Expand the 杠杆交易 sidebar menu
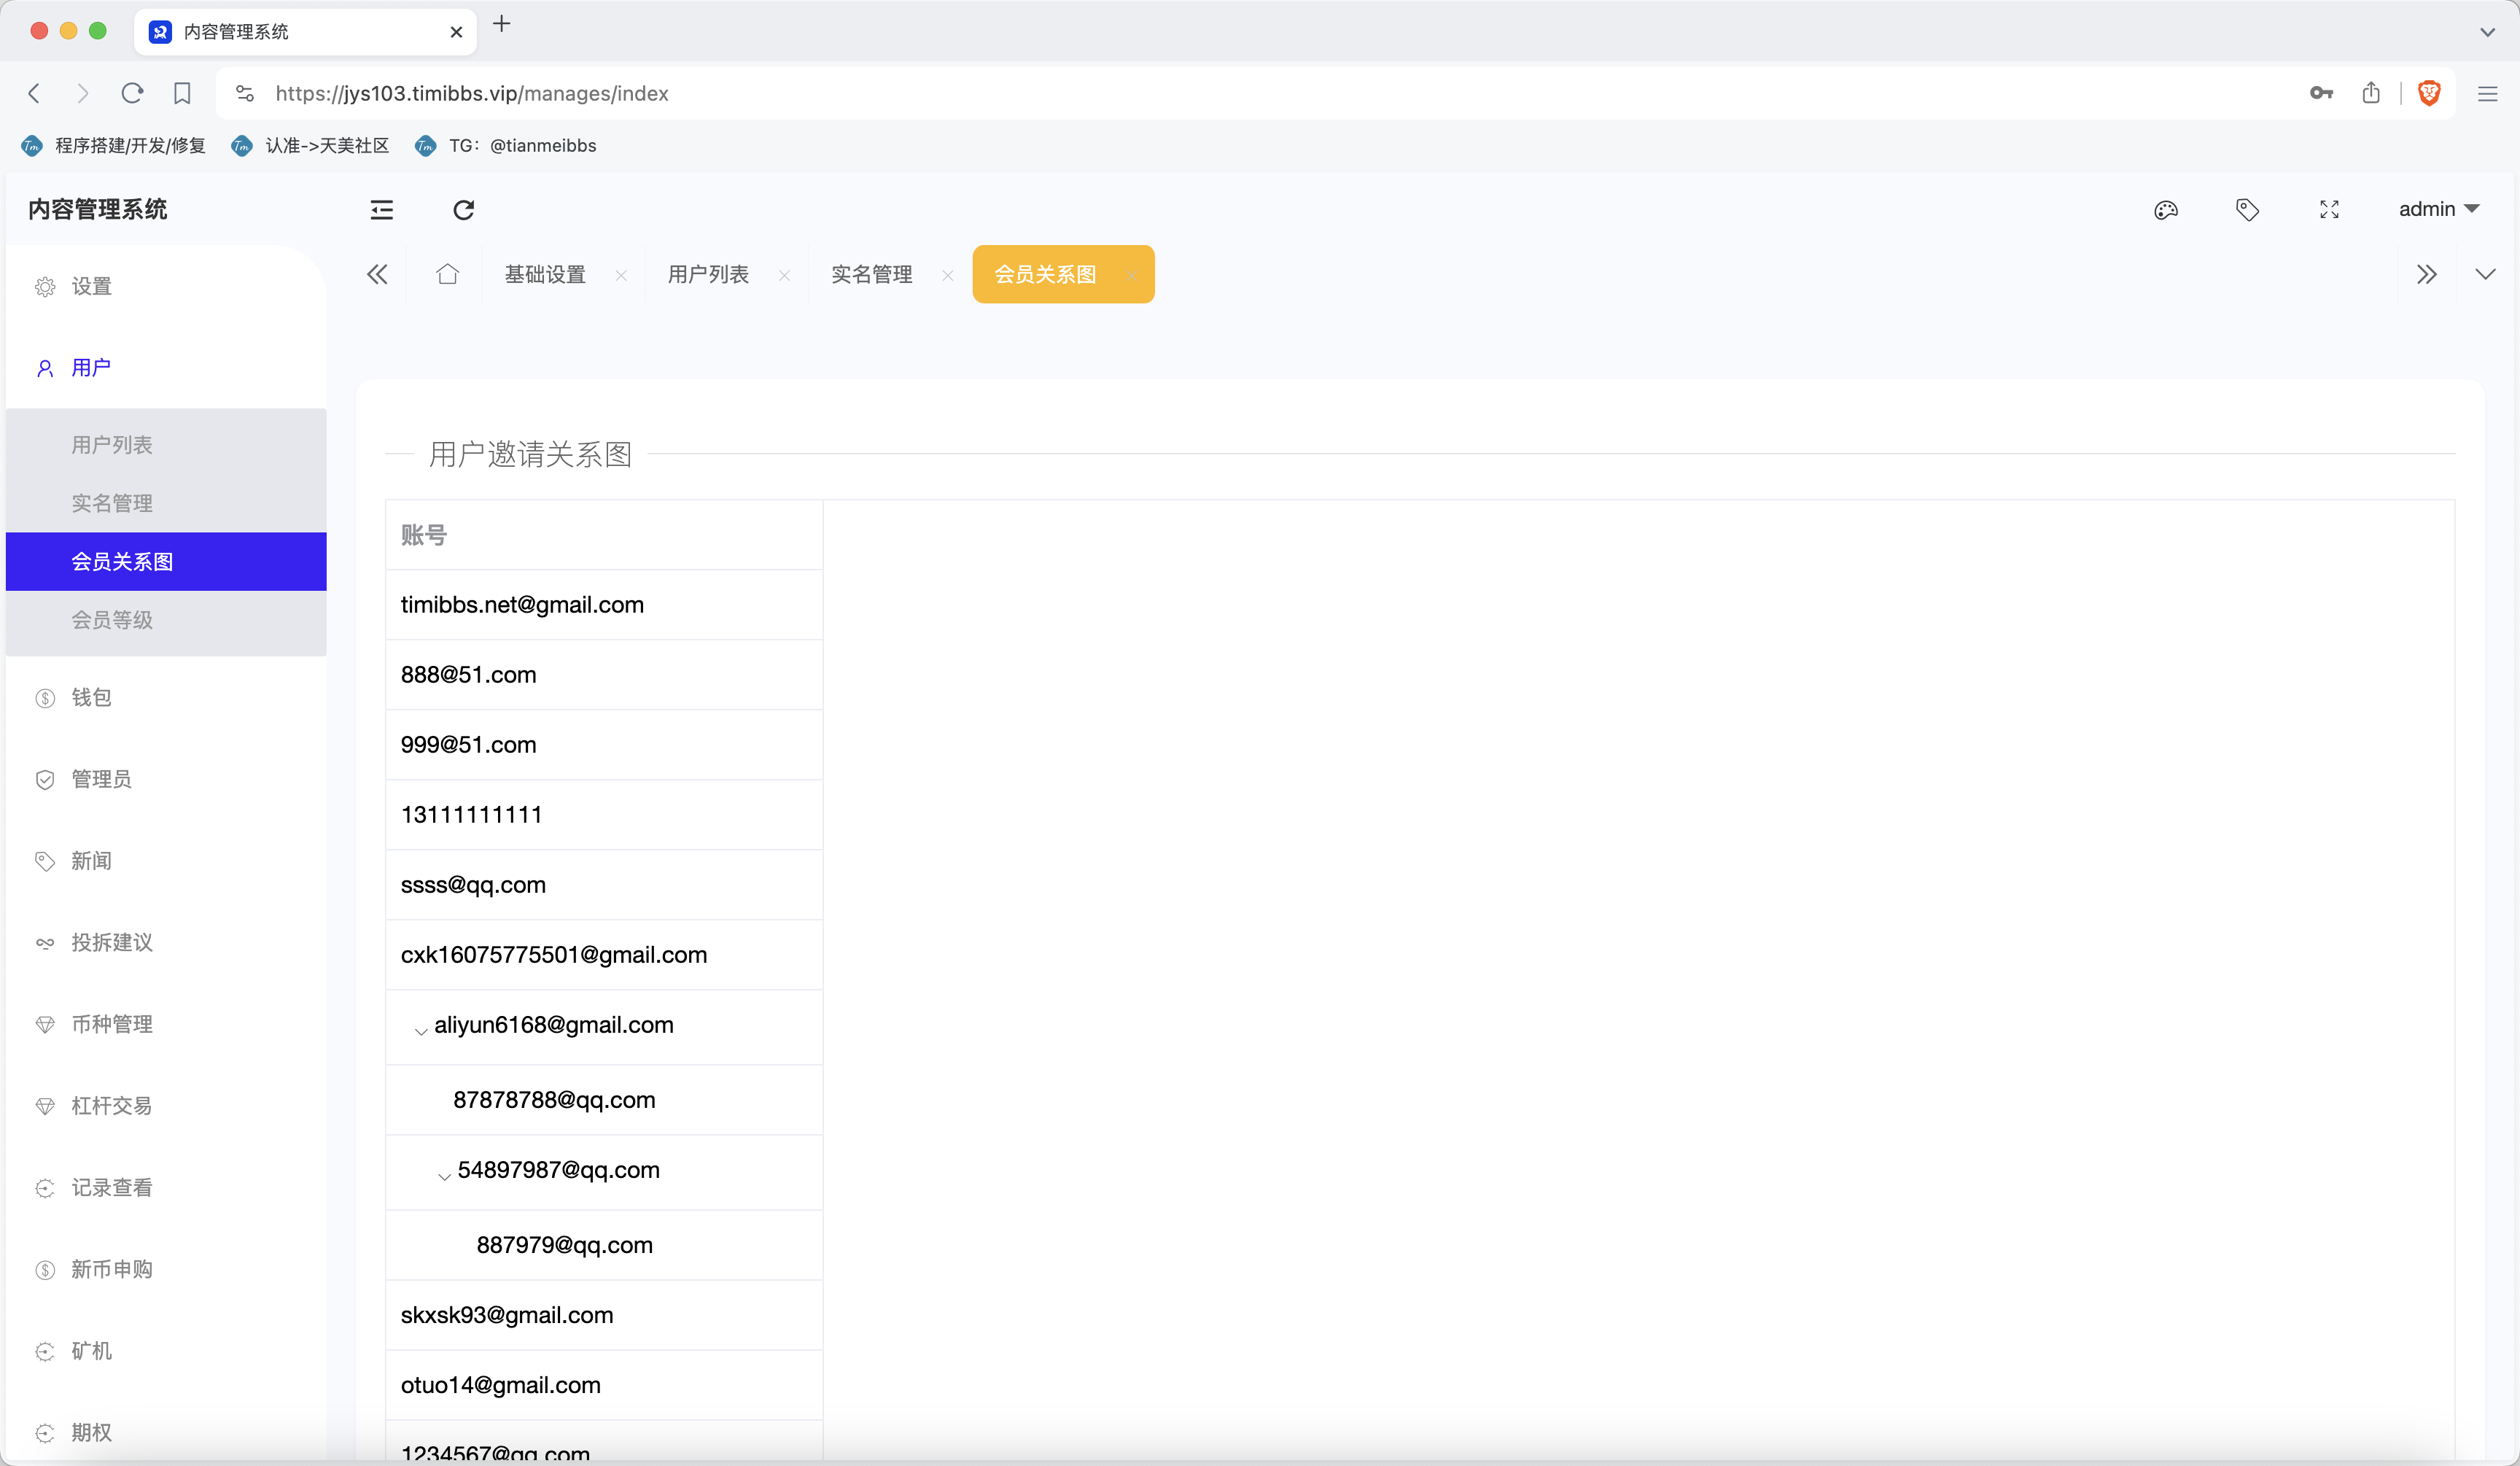 pos(166,1106)
